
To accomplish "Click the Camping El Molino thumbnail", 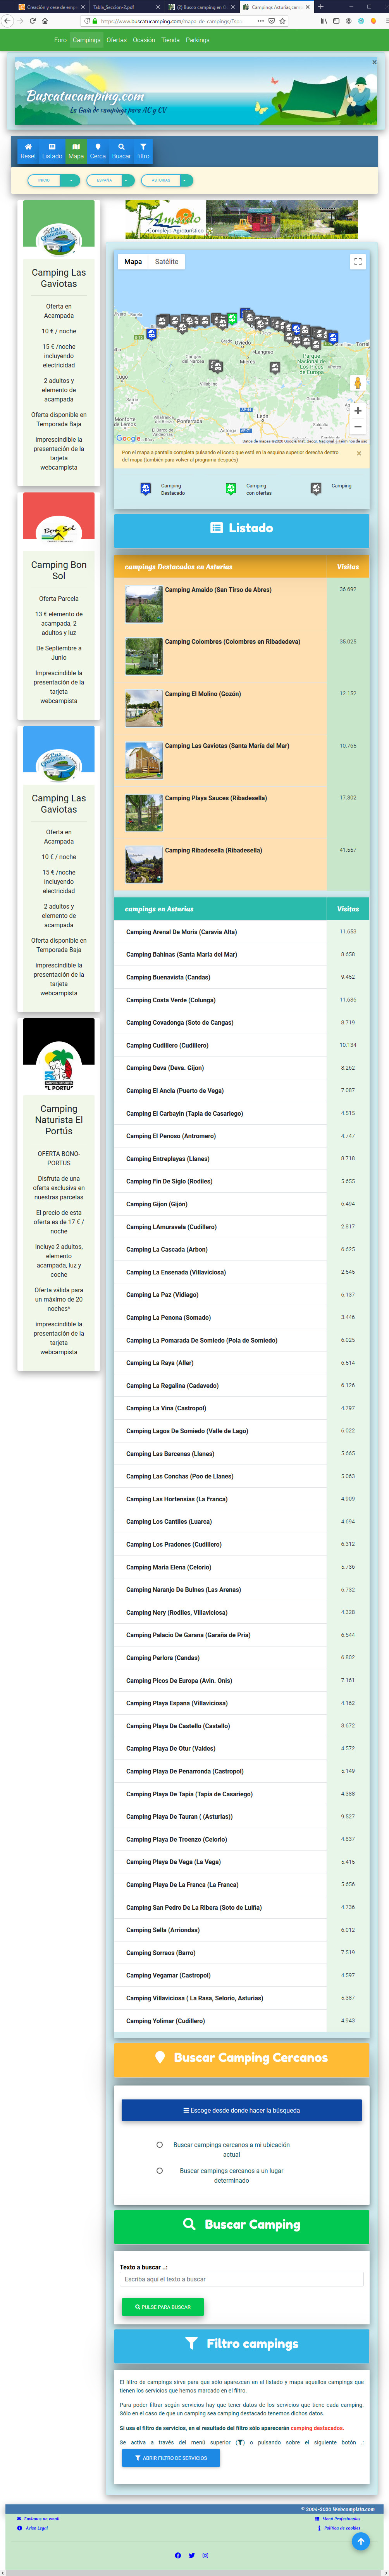I will pyautogui.click(x=144, y=709).
